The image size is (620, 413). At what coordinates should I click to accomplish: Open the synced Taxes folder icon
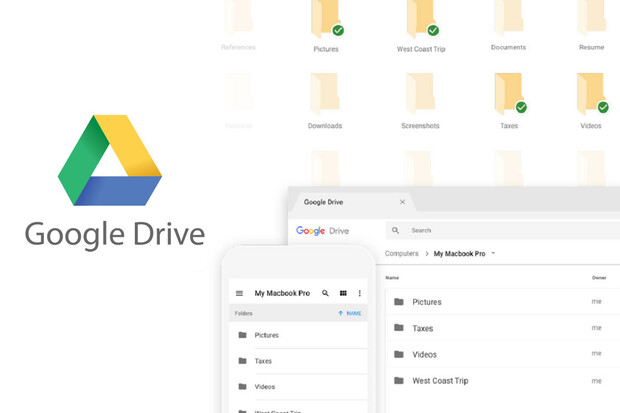pos(510,94)
